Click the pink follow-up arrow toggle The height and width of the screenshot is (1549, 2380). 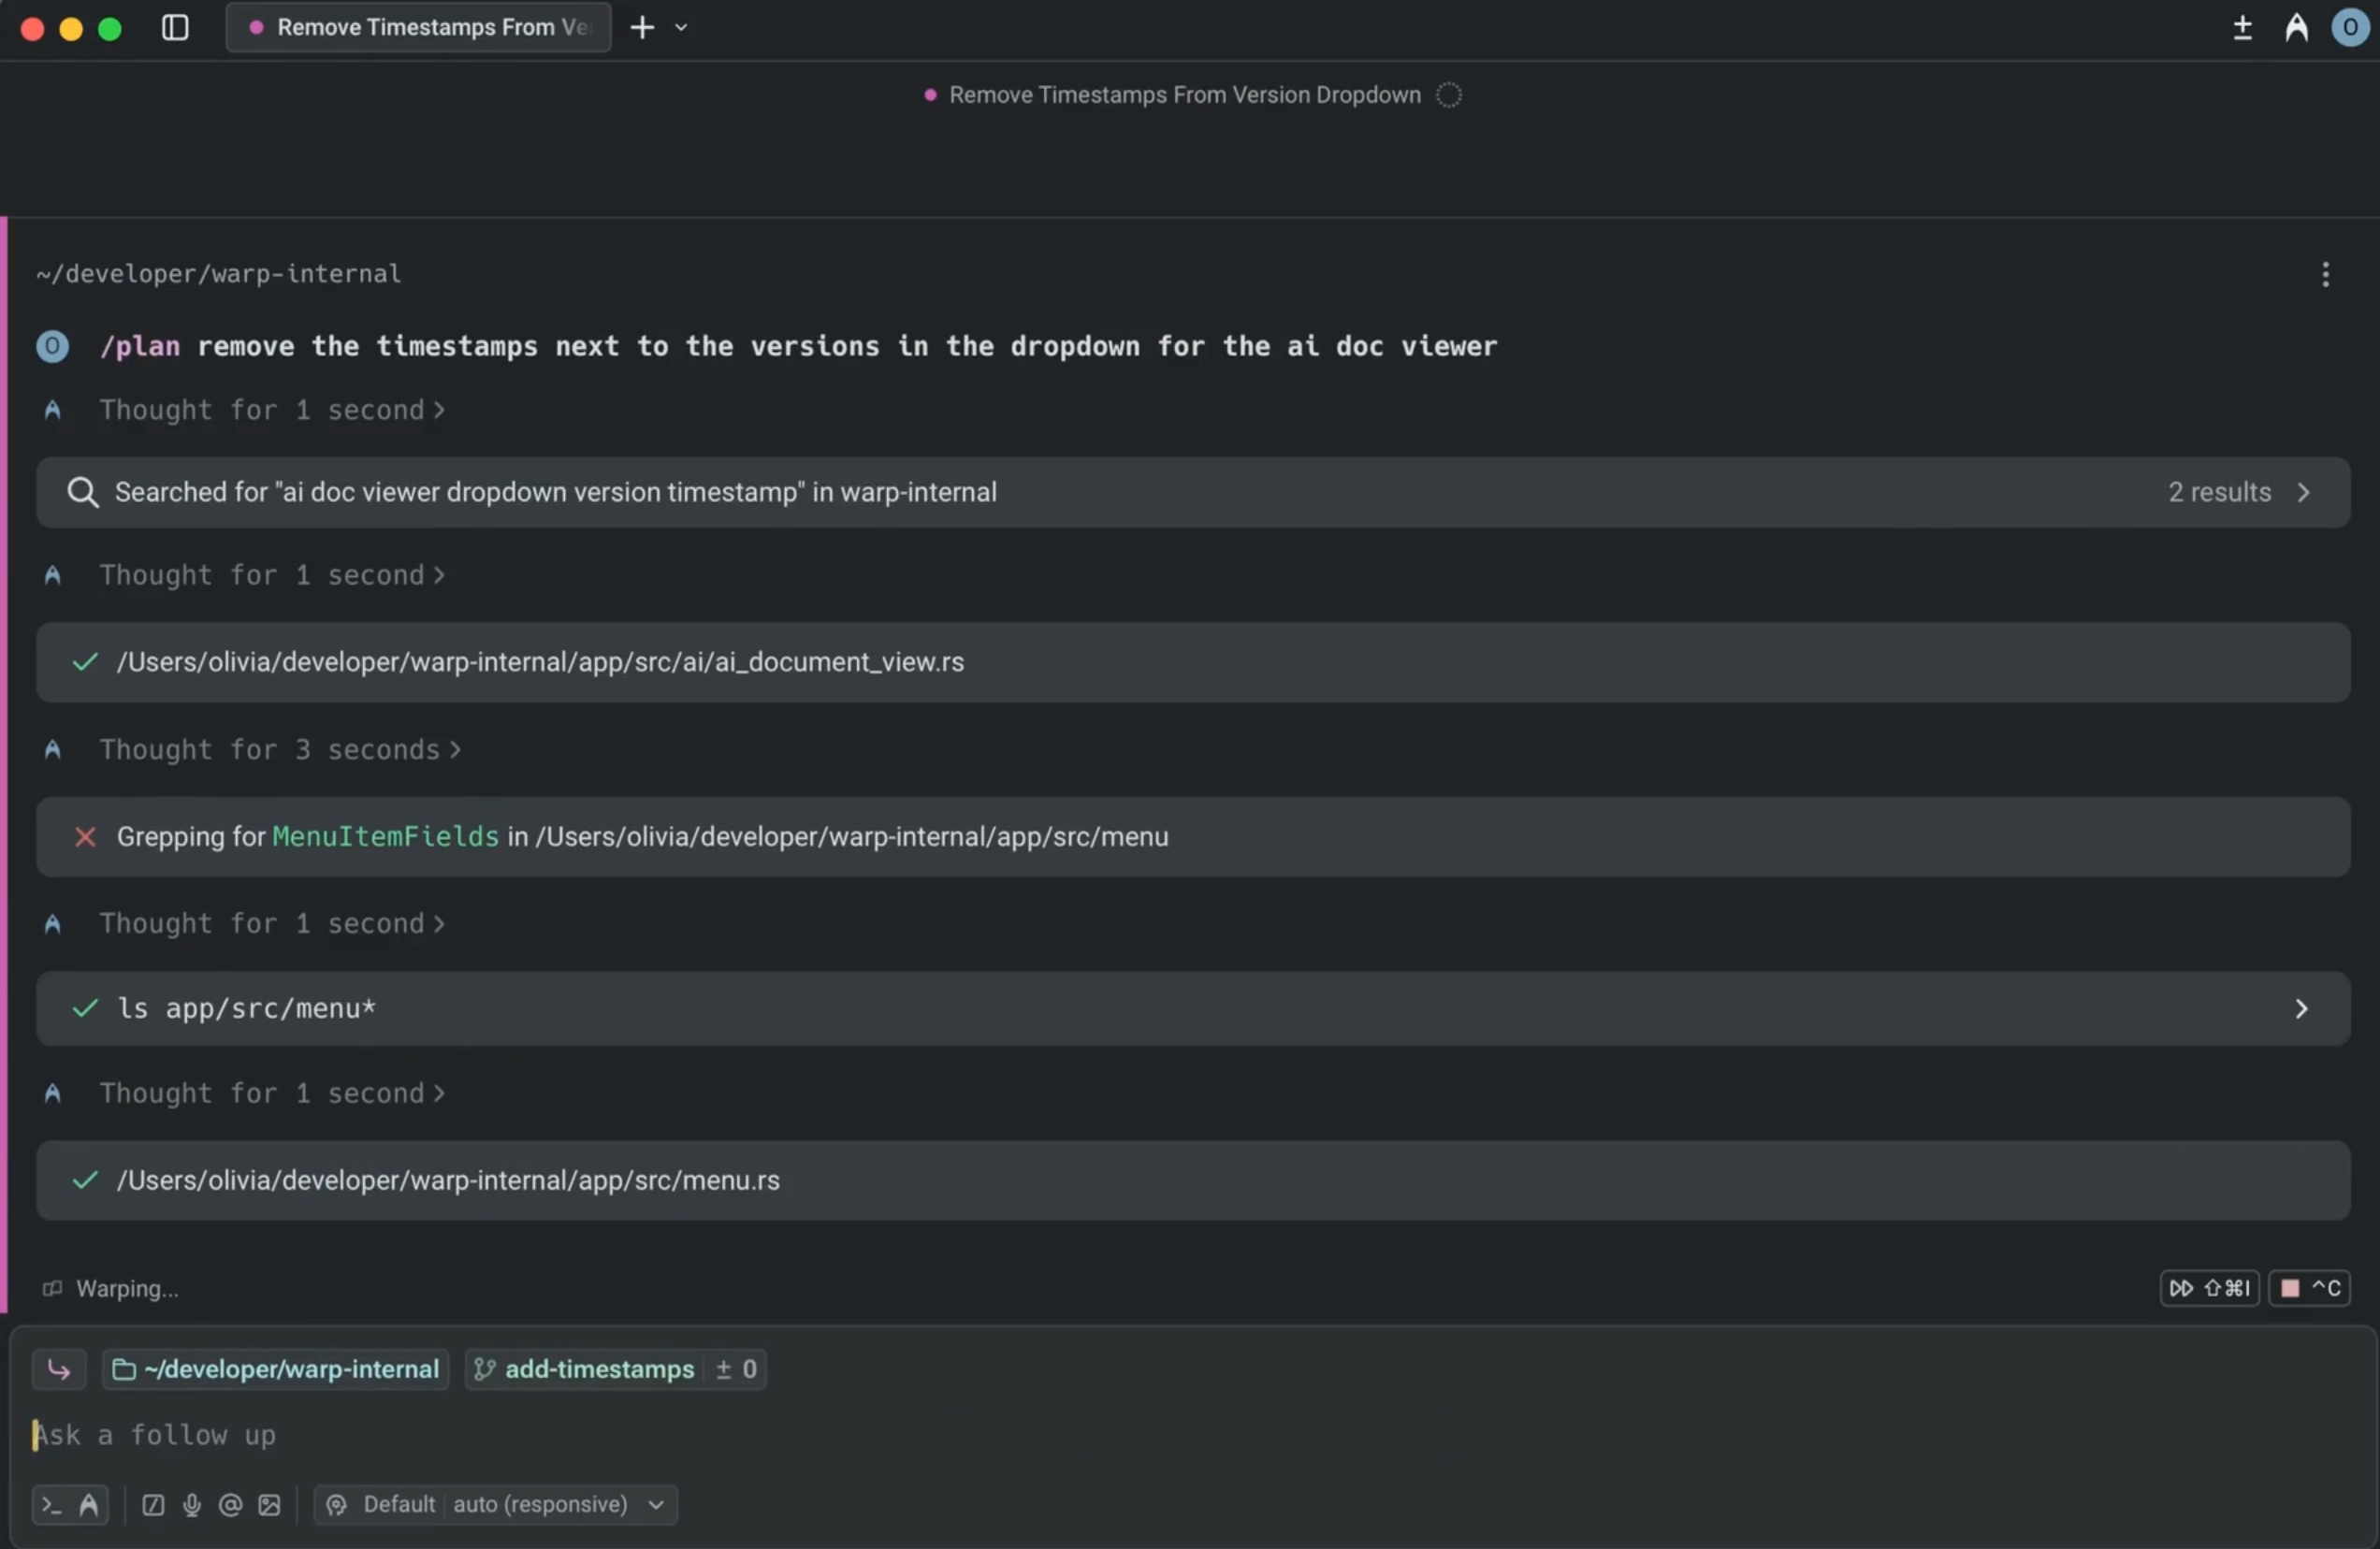click(x=59, y=1369)
